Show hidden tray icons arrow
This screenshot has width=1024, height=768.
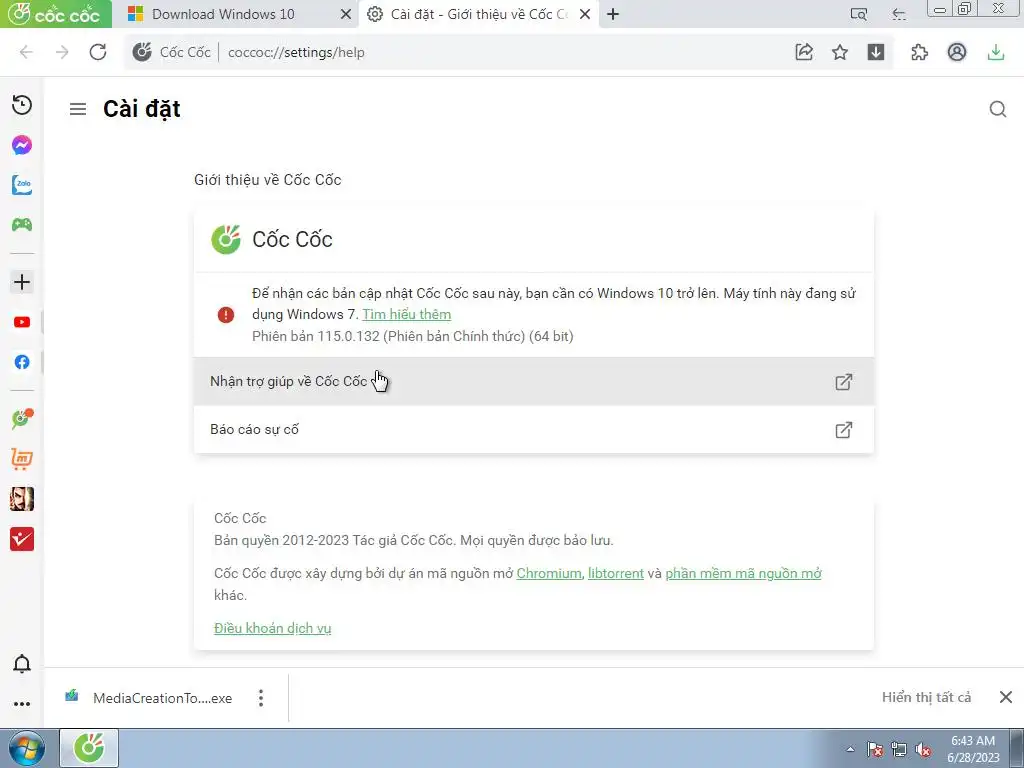(x=850, y=749)
